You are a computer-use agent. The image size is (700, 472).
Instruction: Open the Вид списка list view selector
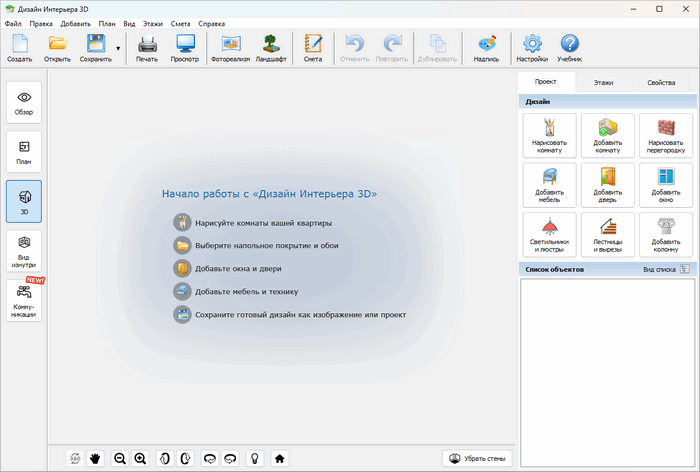tap(666, 269)
